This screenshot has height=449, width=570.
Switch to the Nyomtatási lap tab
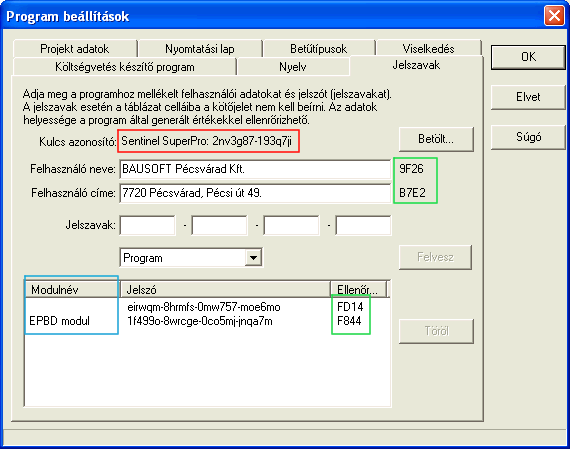(200, 49)
